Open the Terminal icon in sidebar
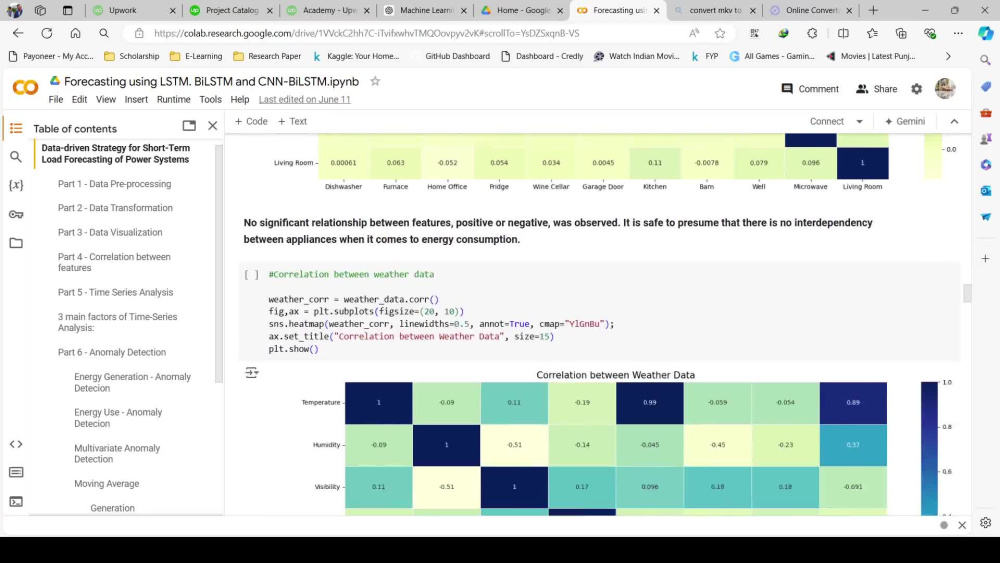The height and width of the screenshot is (563, 1000). [16, 502]
